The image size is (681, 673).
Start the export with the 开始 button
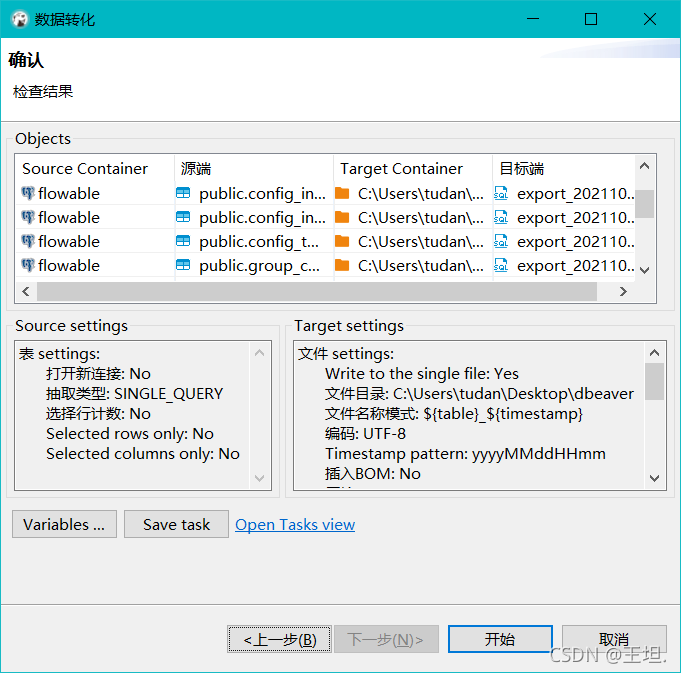(500, 639)
